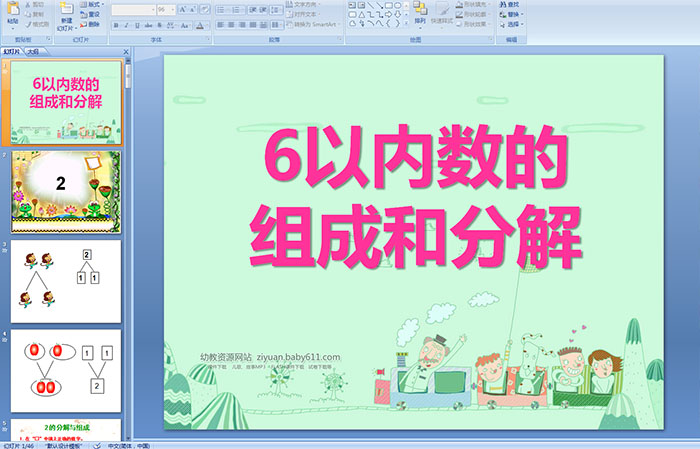Image resolution: width=700 pixels, height=449 pixels.
Task: Click Reset (重设) slide button
Action: (90, 14)
